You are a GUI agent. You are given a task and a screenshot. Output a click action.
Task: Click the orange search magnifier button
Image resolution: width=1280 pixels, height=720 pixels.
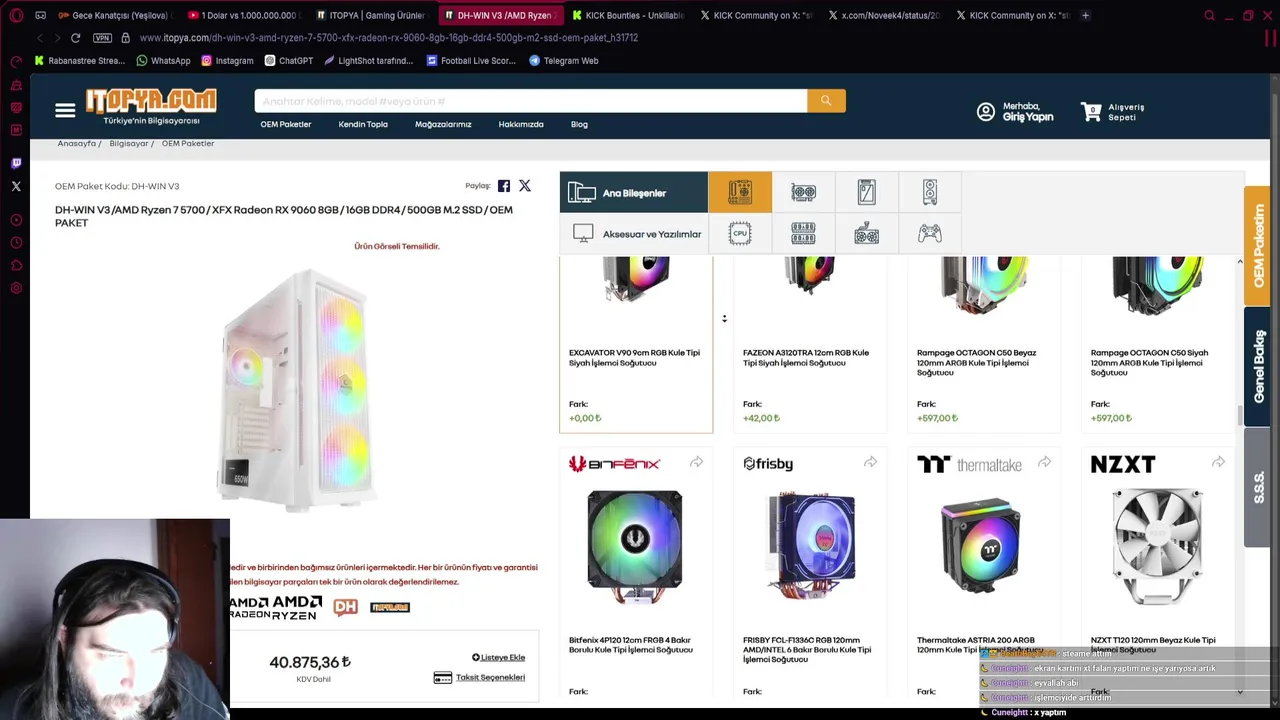tap(826, 101)
